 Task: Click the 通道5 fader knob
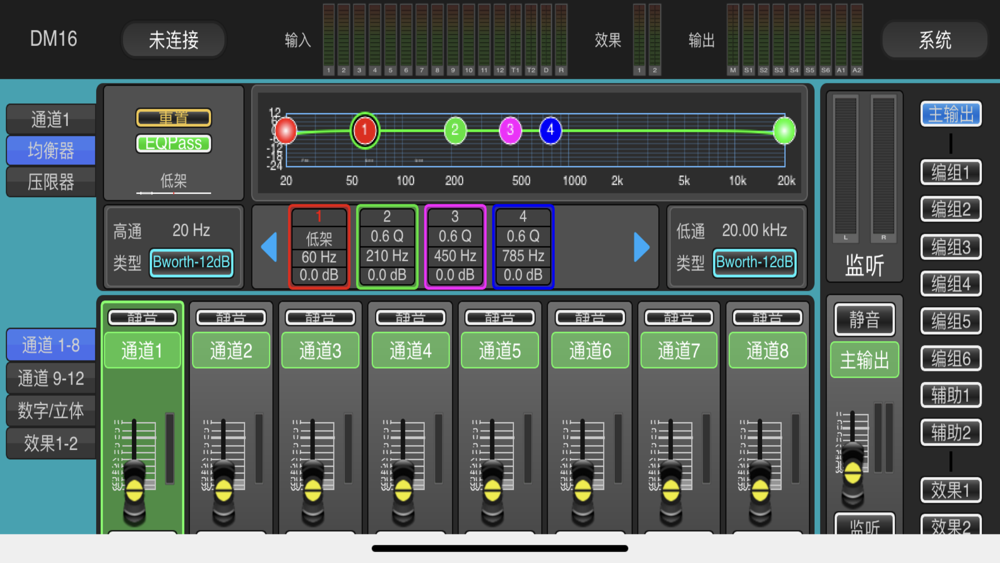coord(492,491)
